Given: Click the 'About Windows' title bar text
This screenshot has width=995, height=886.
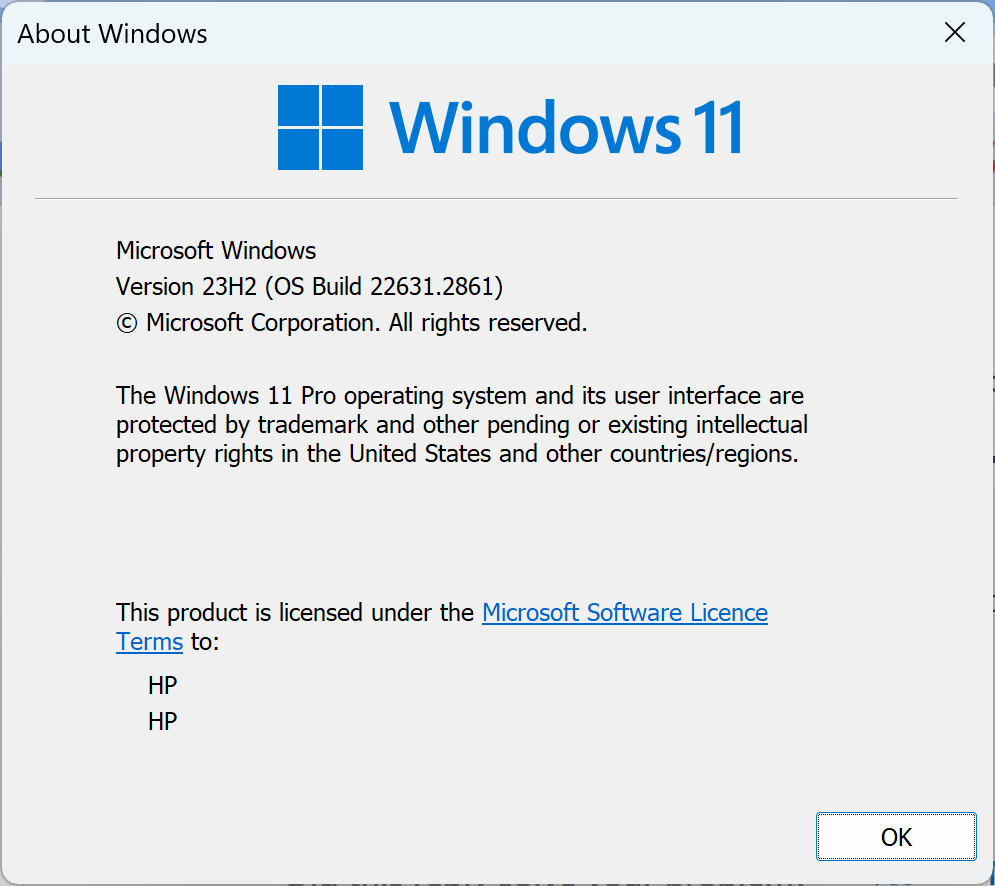Looking at the screenshot, I should pos(112,34).
